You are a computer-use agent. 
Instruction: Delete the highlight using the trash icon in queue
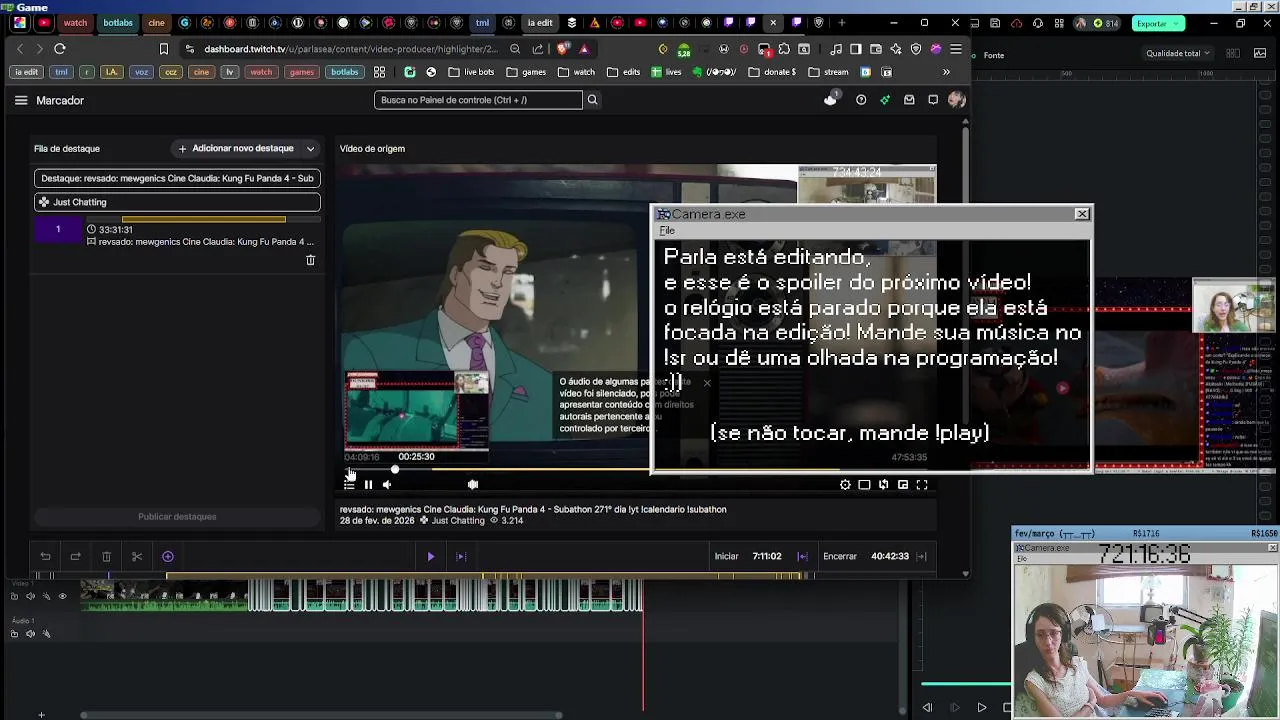310,260
